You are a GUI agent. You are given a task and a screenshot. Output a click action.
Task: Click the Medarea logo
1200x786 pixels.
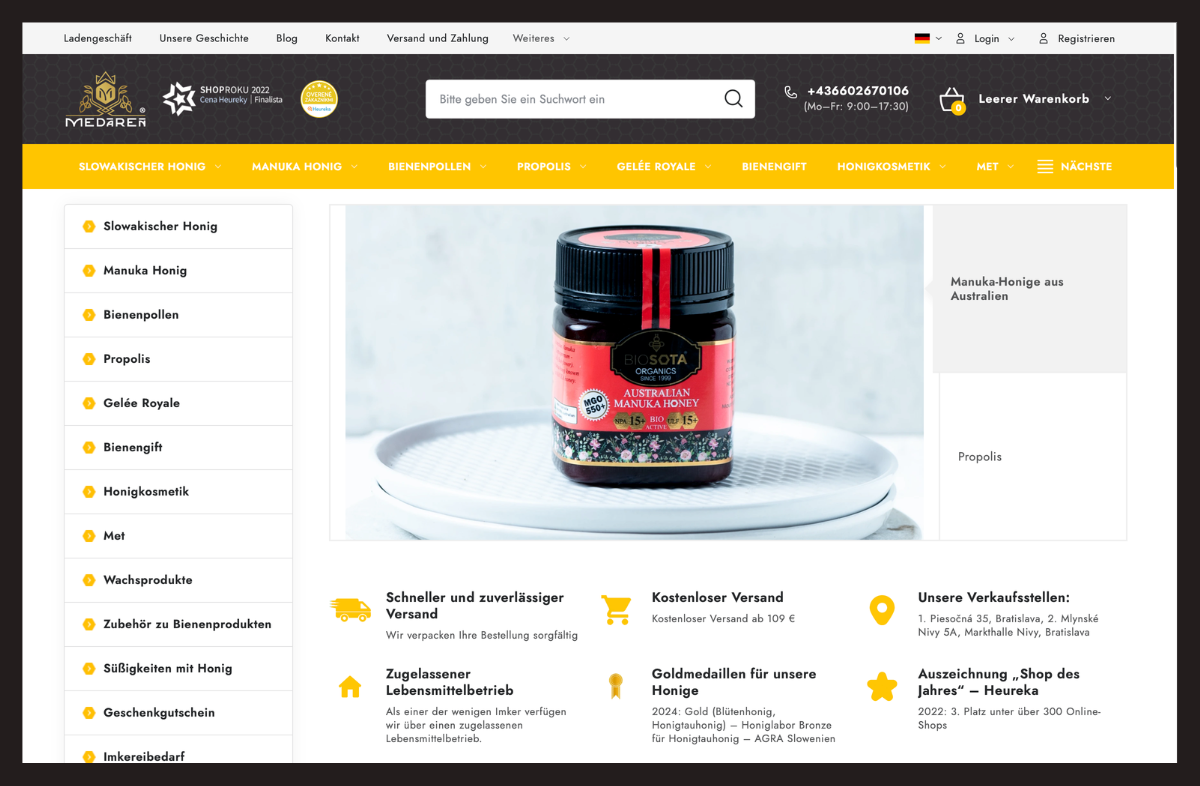click(x=106, y=99)
